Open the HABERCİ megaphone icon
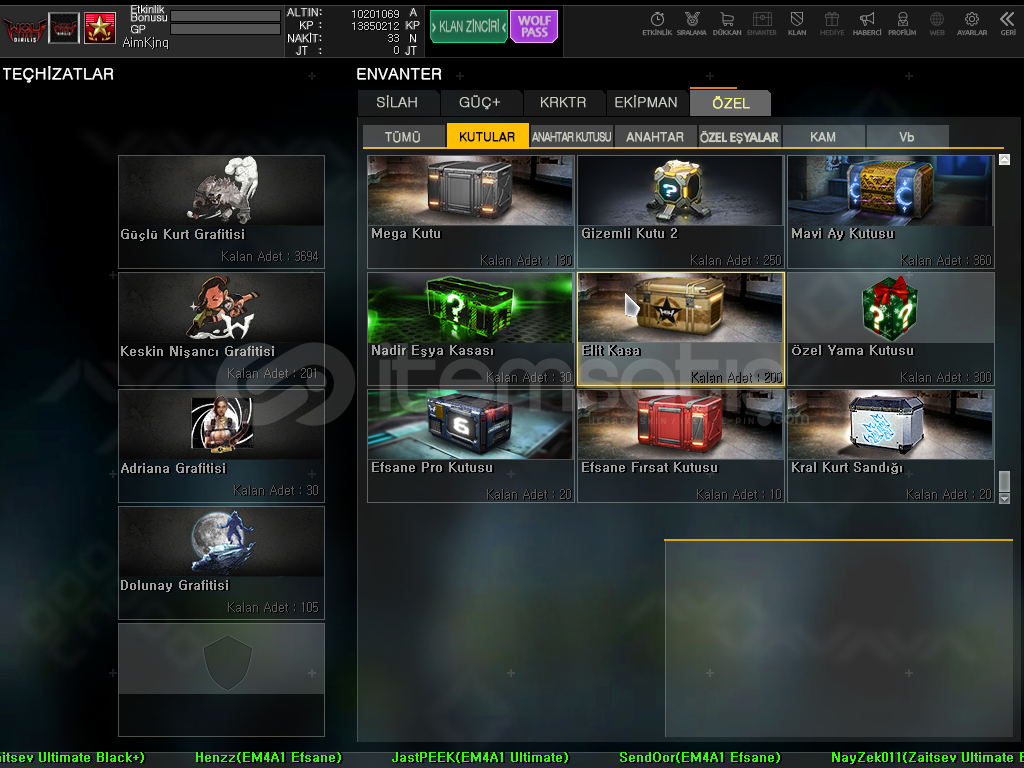This screenshot has width=1024, height=768. 867,24
